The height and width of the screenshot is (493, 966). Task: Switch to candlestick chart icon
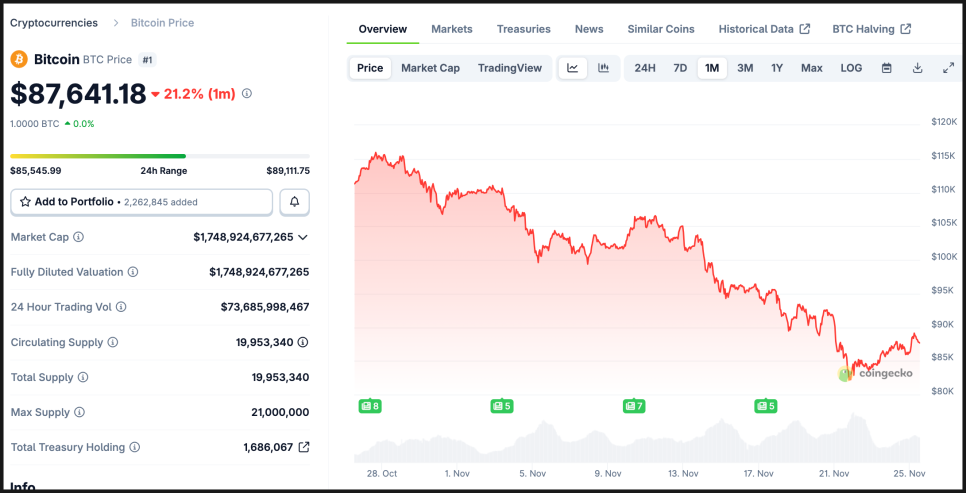[x=604, y=68]
